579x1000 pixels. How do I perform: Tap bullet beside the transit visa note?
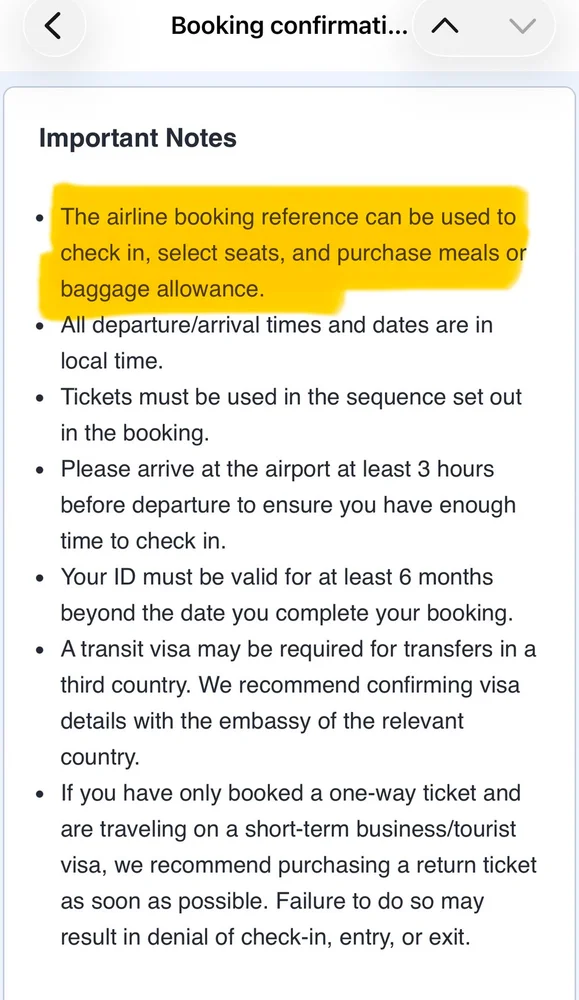pyautogui.click(x=41, y=650)
